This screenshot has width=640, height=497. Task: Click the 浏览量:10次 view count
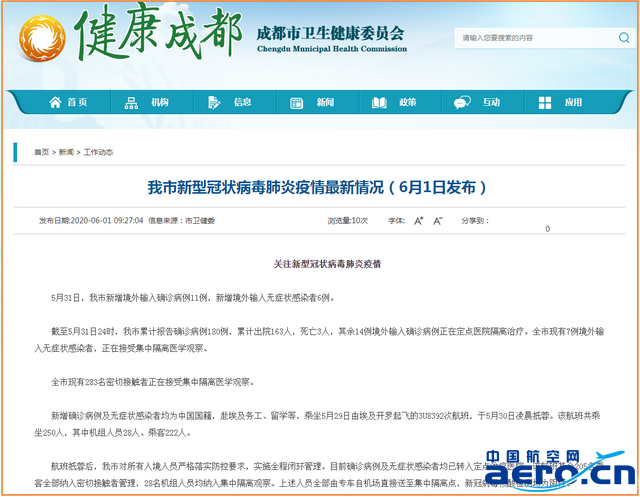(x=347, y=221)
